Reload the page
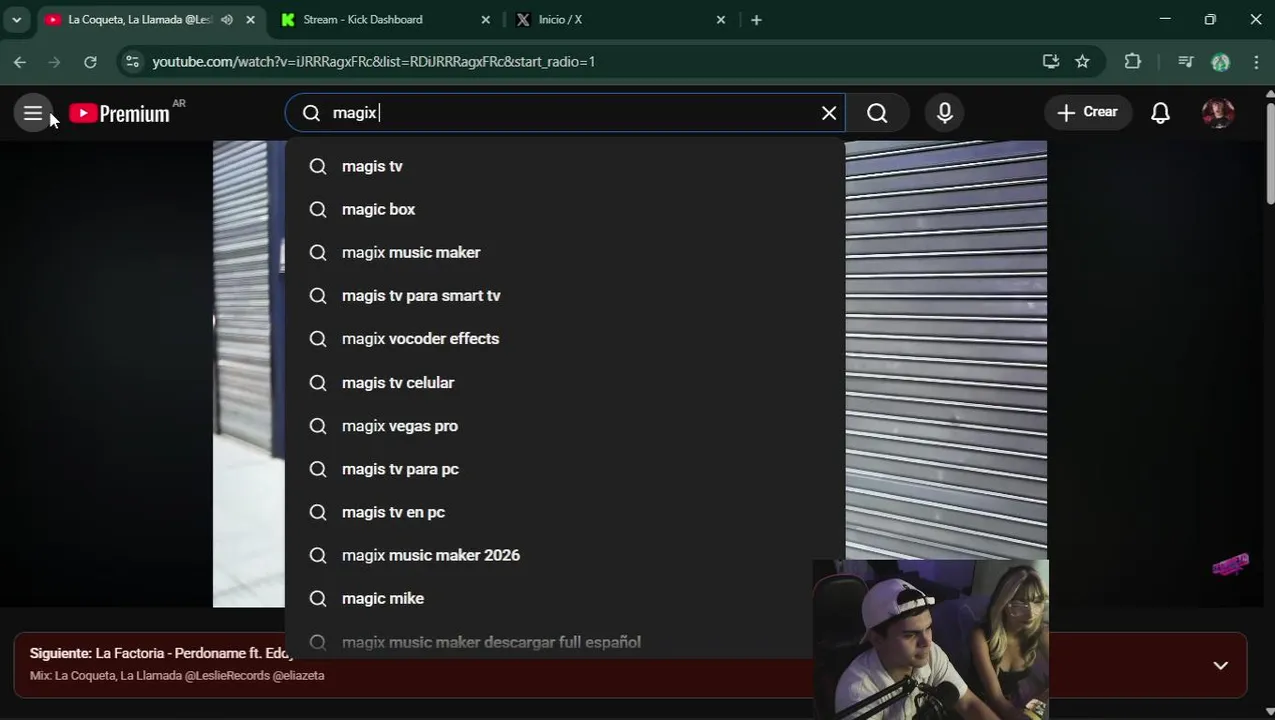 tap(90, 62)
